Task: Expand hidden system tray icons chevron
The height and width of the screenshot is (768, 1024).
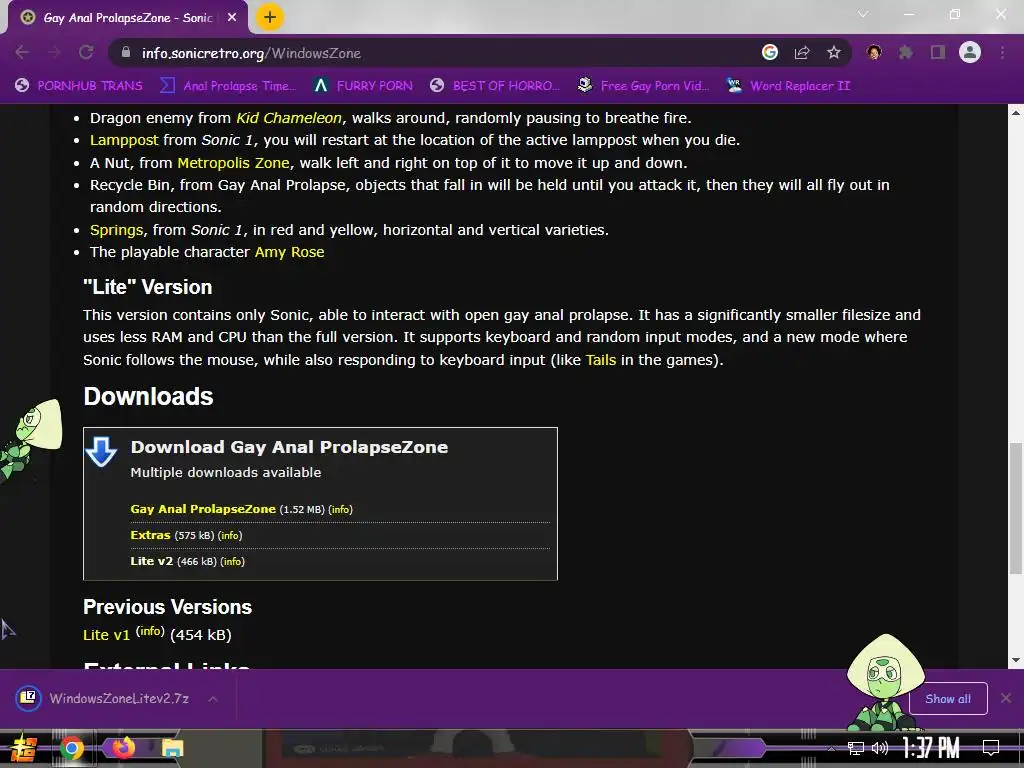Action: click(830, 748)
